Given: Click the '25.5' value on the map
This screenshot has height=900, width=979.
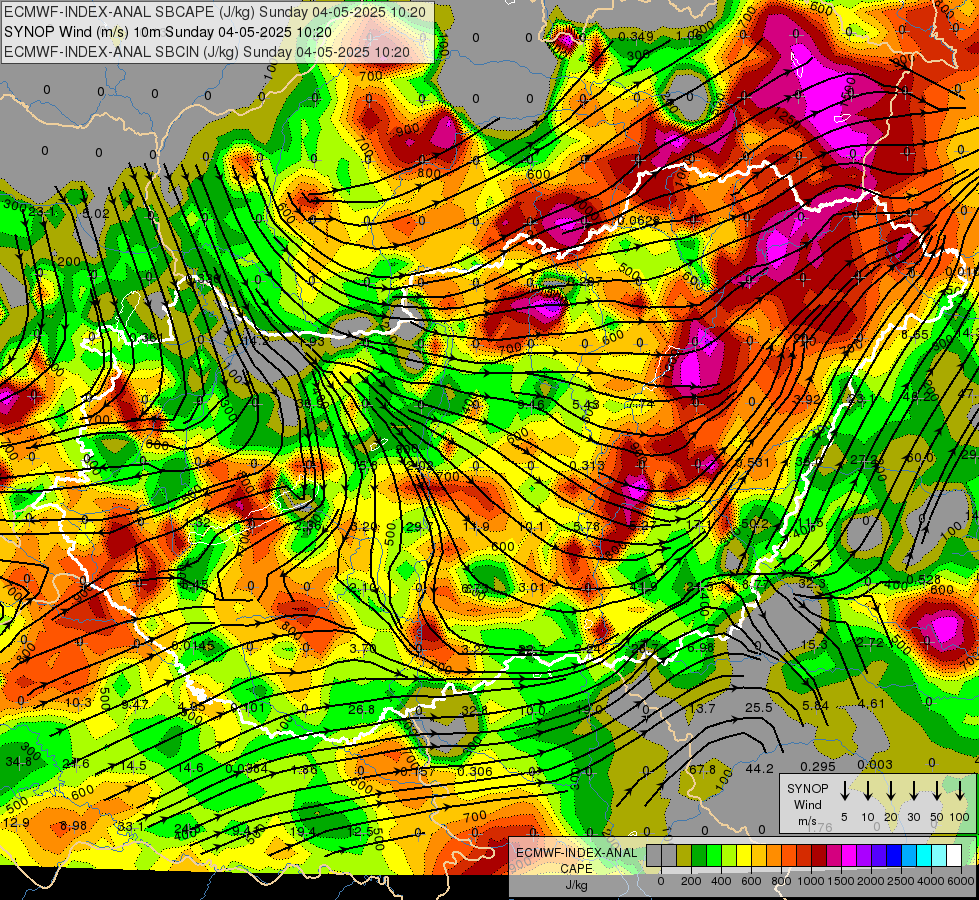Looking at the screenshot, I should click(x=759, y=708).
